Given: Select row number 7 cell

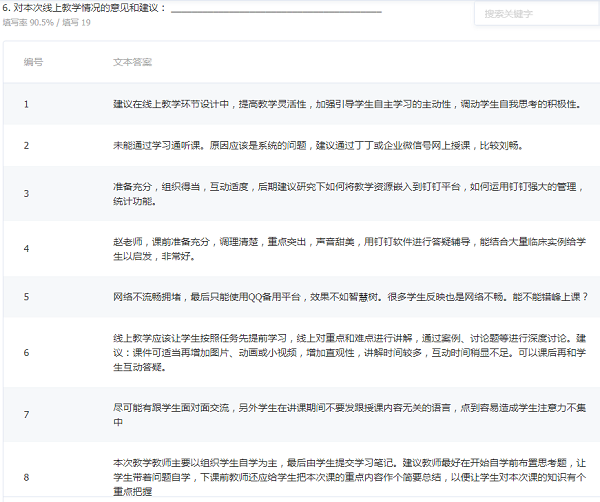Looking at the screenshot, I should click(x=27, y=414).
